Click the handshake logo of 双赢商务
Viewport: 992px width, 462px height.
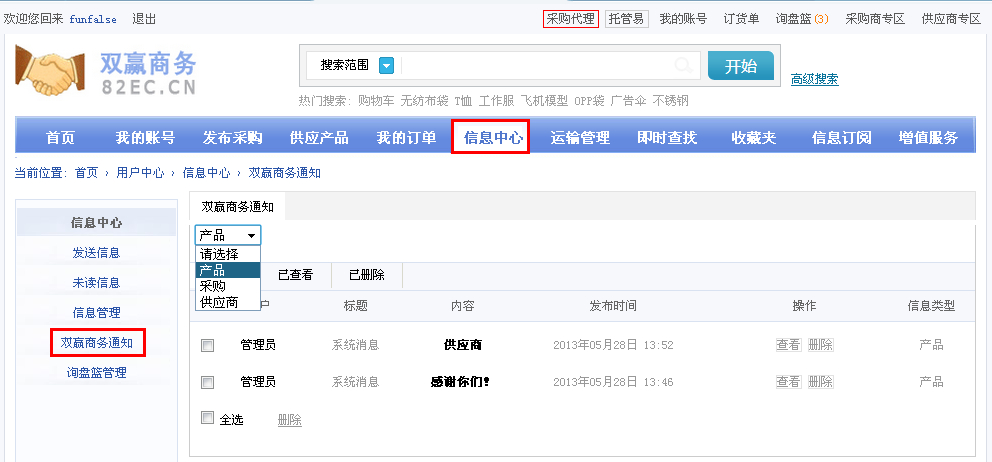[50, 72]
